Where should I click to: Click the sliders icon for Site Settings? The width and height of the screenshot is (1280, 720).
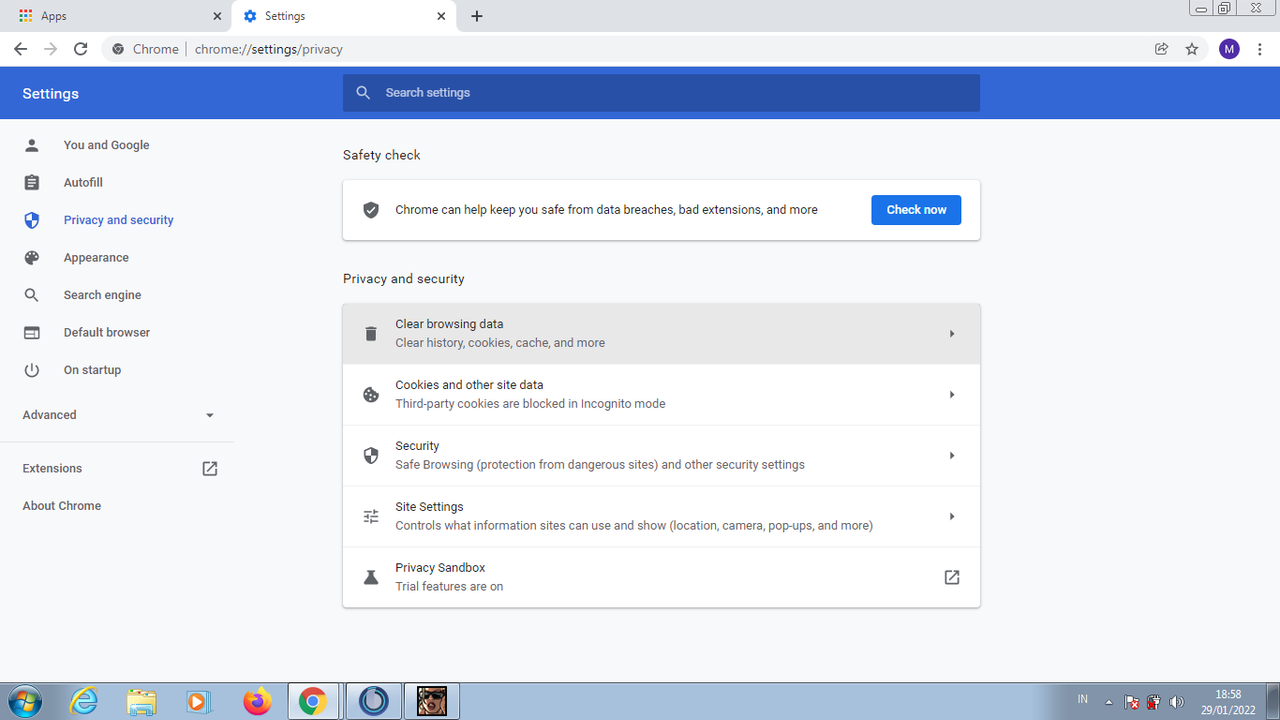click(371, 517)
